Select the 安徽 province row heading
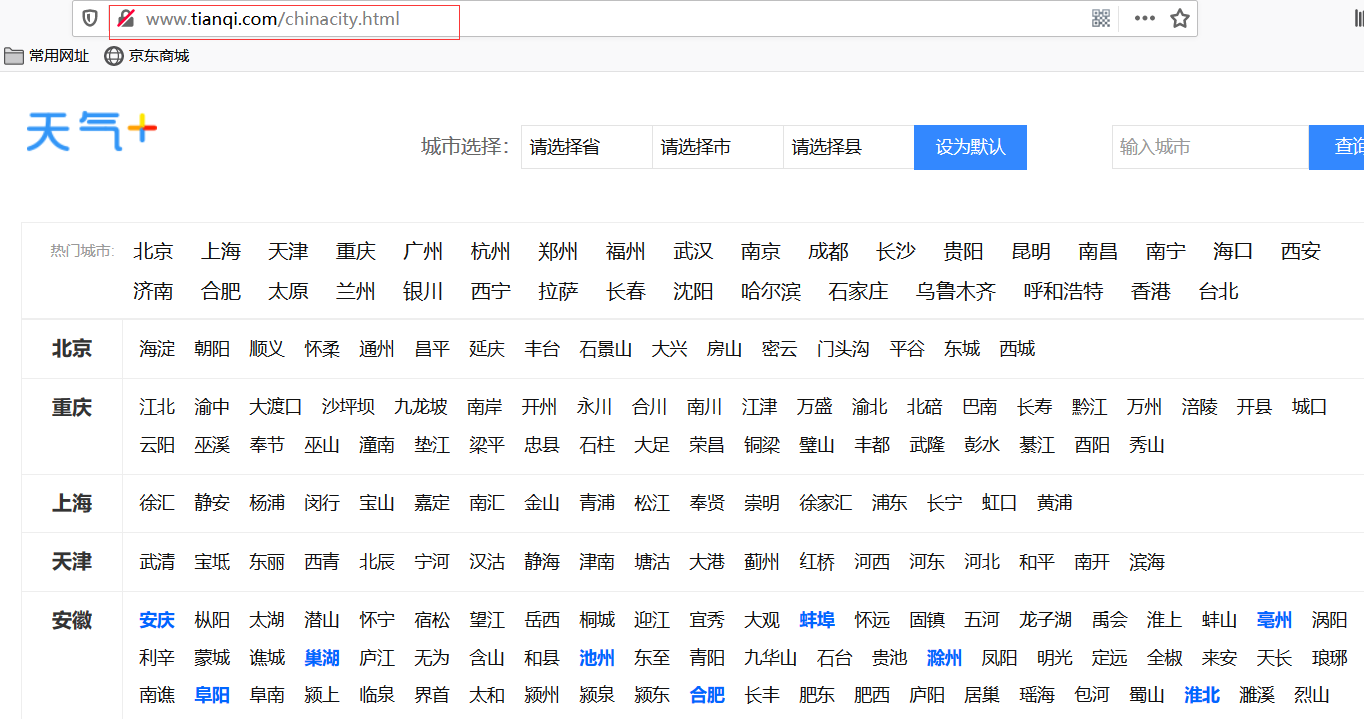 tap(72, 620)
